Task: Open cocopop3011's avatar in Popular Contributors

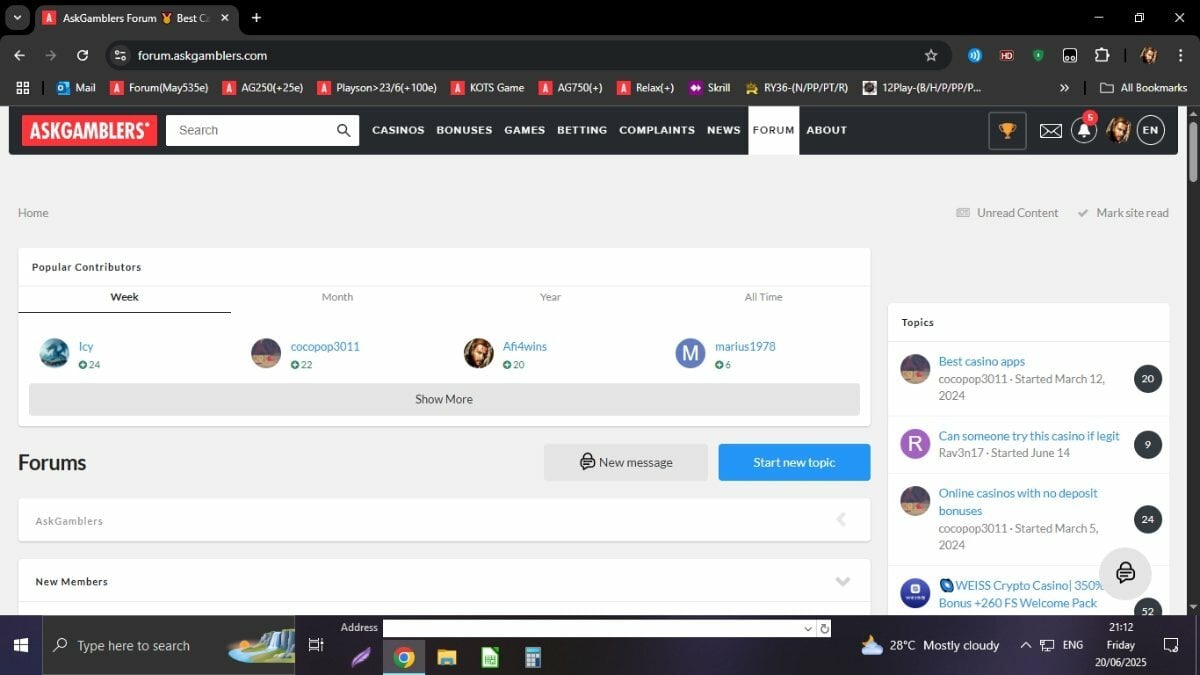Action: coord(266,353)
